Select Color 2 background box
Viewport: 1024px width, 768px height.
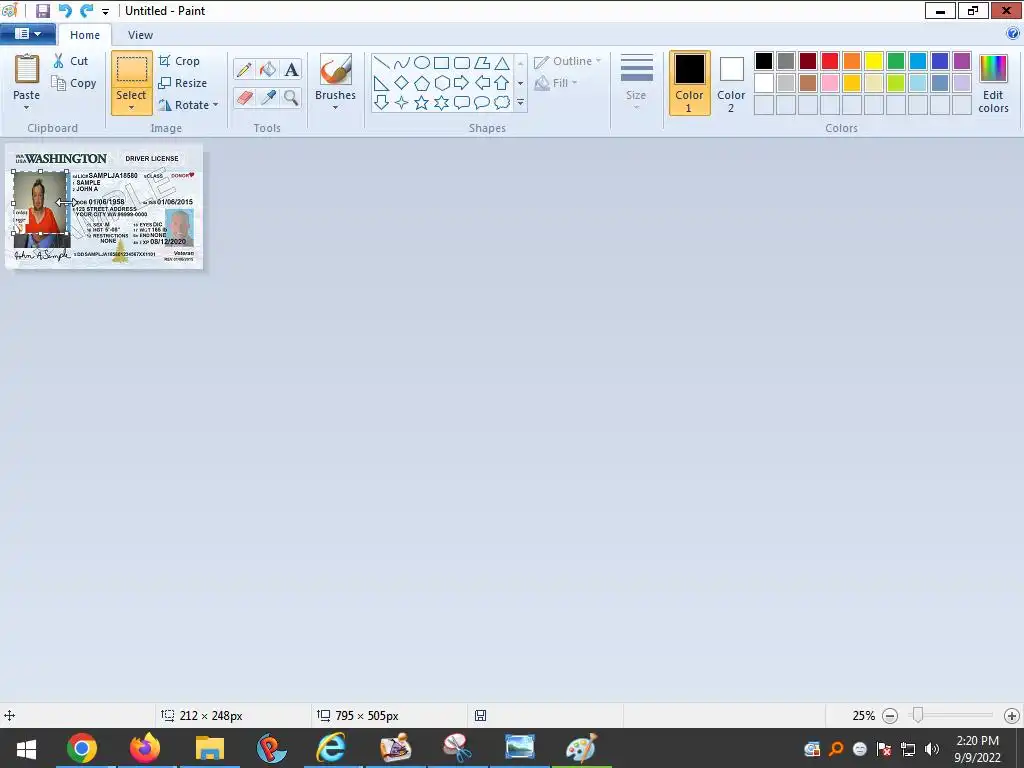731,83
